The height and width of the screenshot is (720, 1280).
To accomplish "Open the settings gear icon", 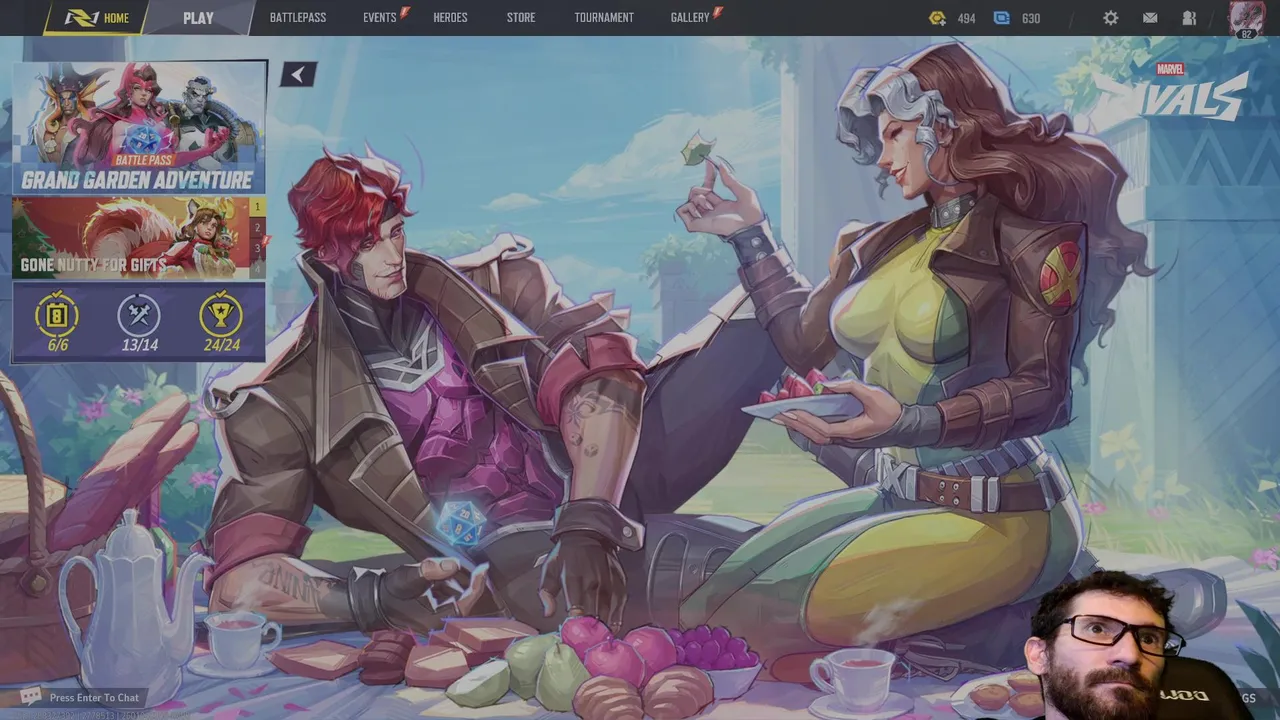I will point(1111,18).
